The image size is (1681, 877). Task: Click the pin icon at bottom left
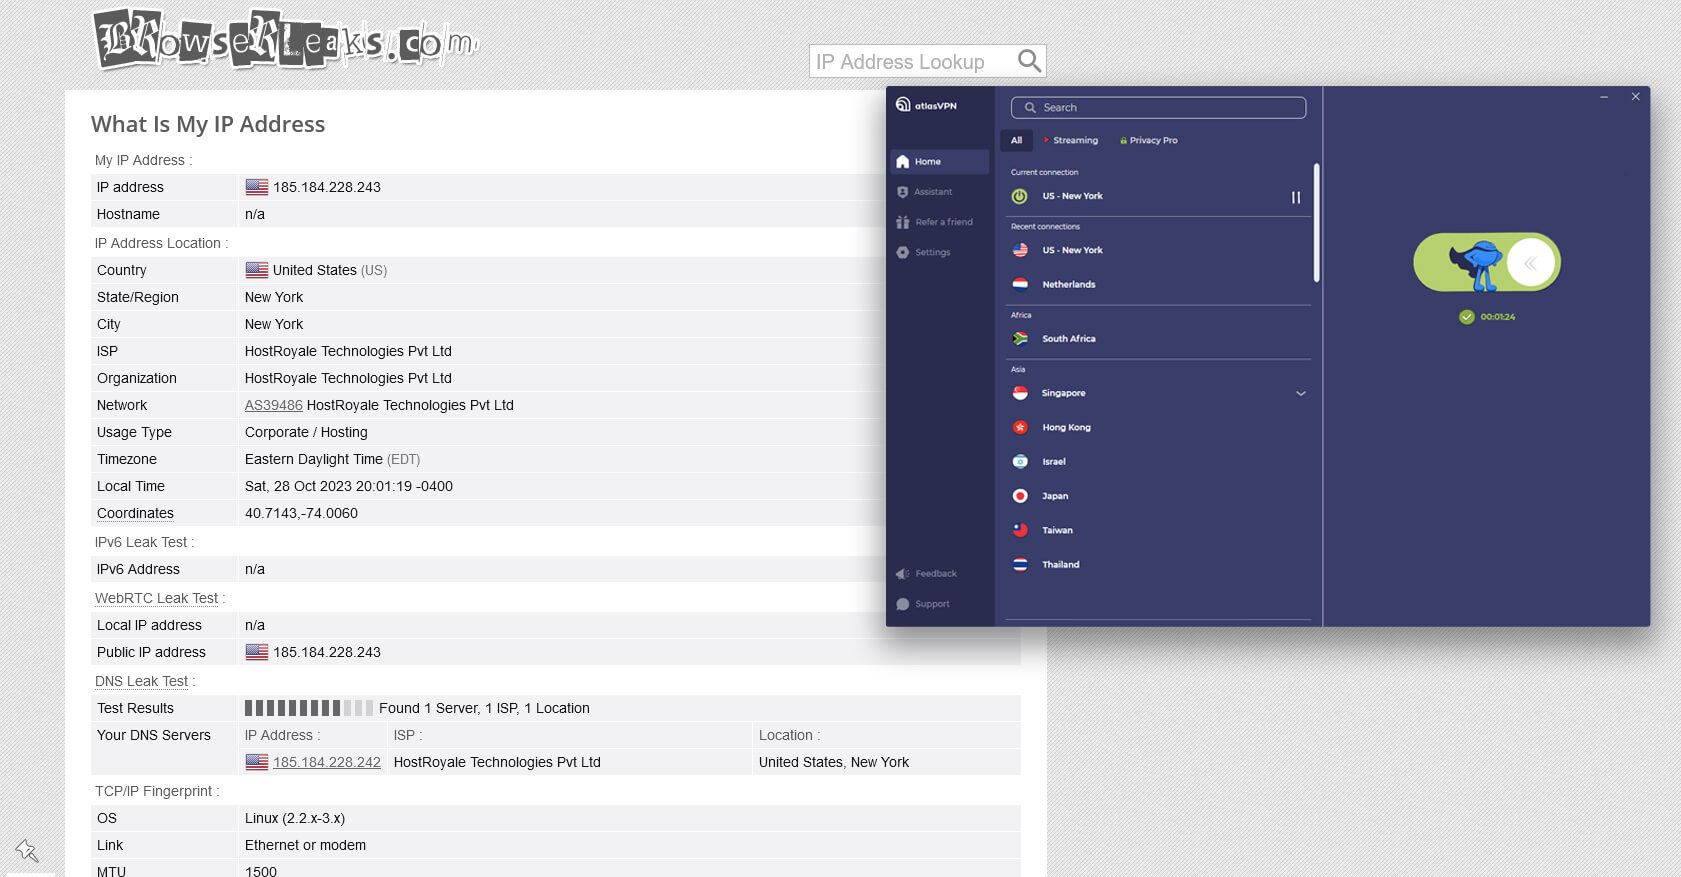pos(27,851)
